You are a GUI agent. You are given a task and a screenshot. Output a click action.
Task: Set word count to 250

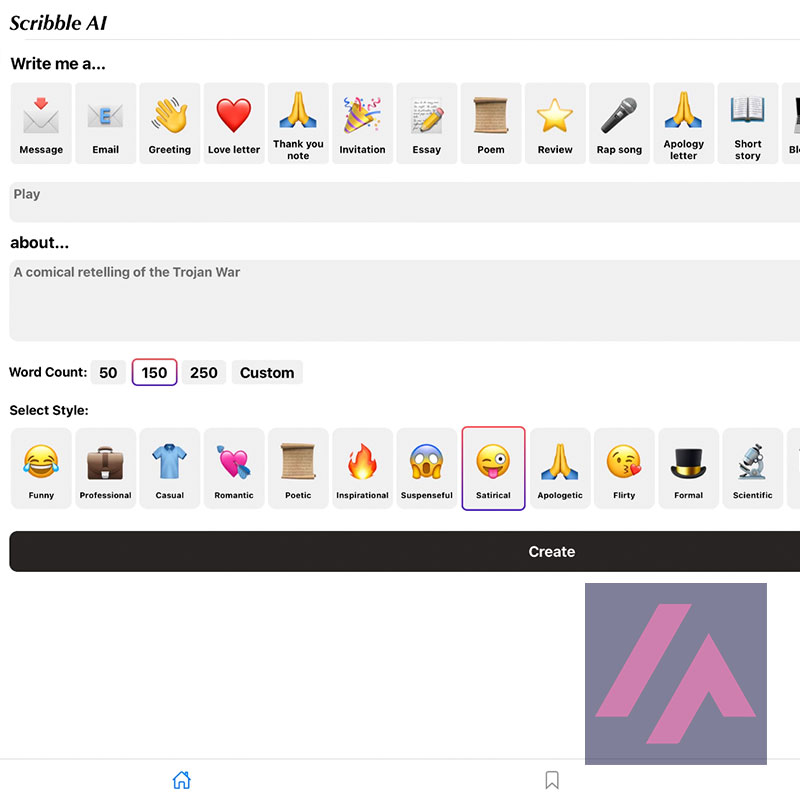pyautogui.click(x=204, y=373)
